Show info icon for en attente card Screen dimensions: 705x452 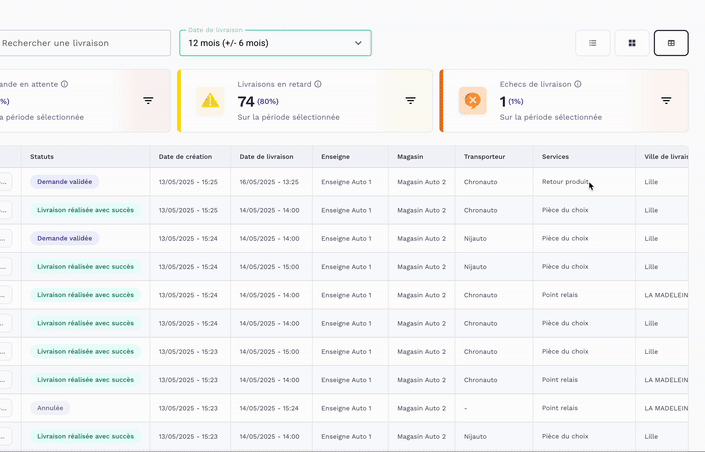click(x=64, y=84)
